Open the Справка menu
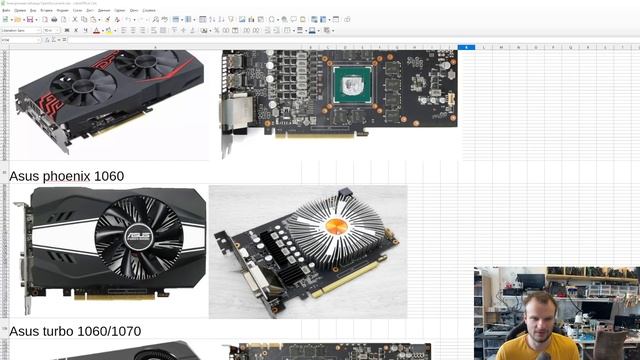Image resolution: width=640 pixels, height=360 pixels. coord(149,10)
